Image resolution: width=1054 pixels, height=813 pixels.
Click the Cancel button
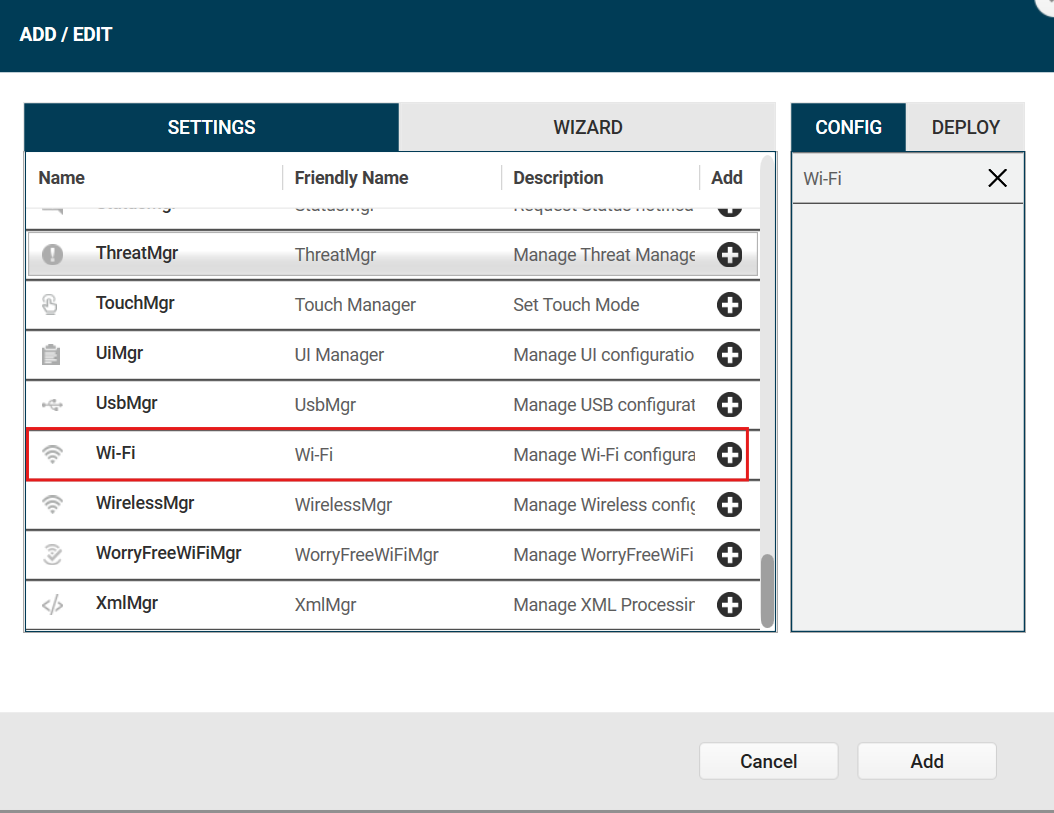[768, 761]
